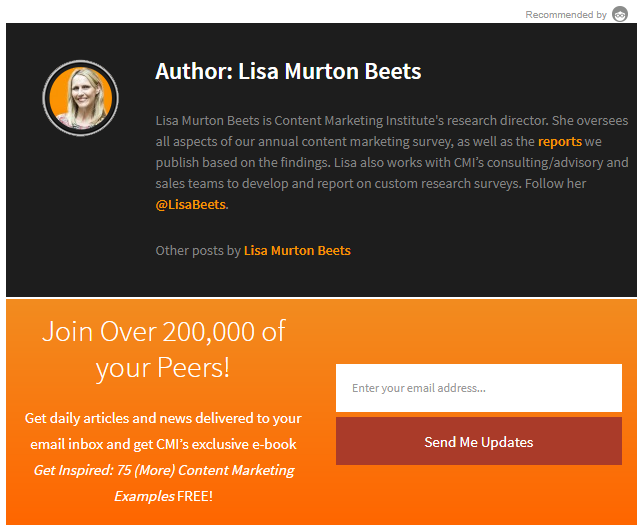
Task: Click the Send Me Updates button
Action: pos(479,441)
